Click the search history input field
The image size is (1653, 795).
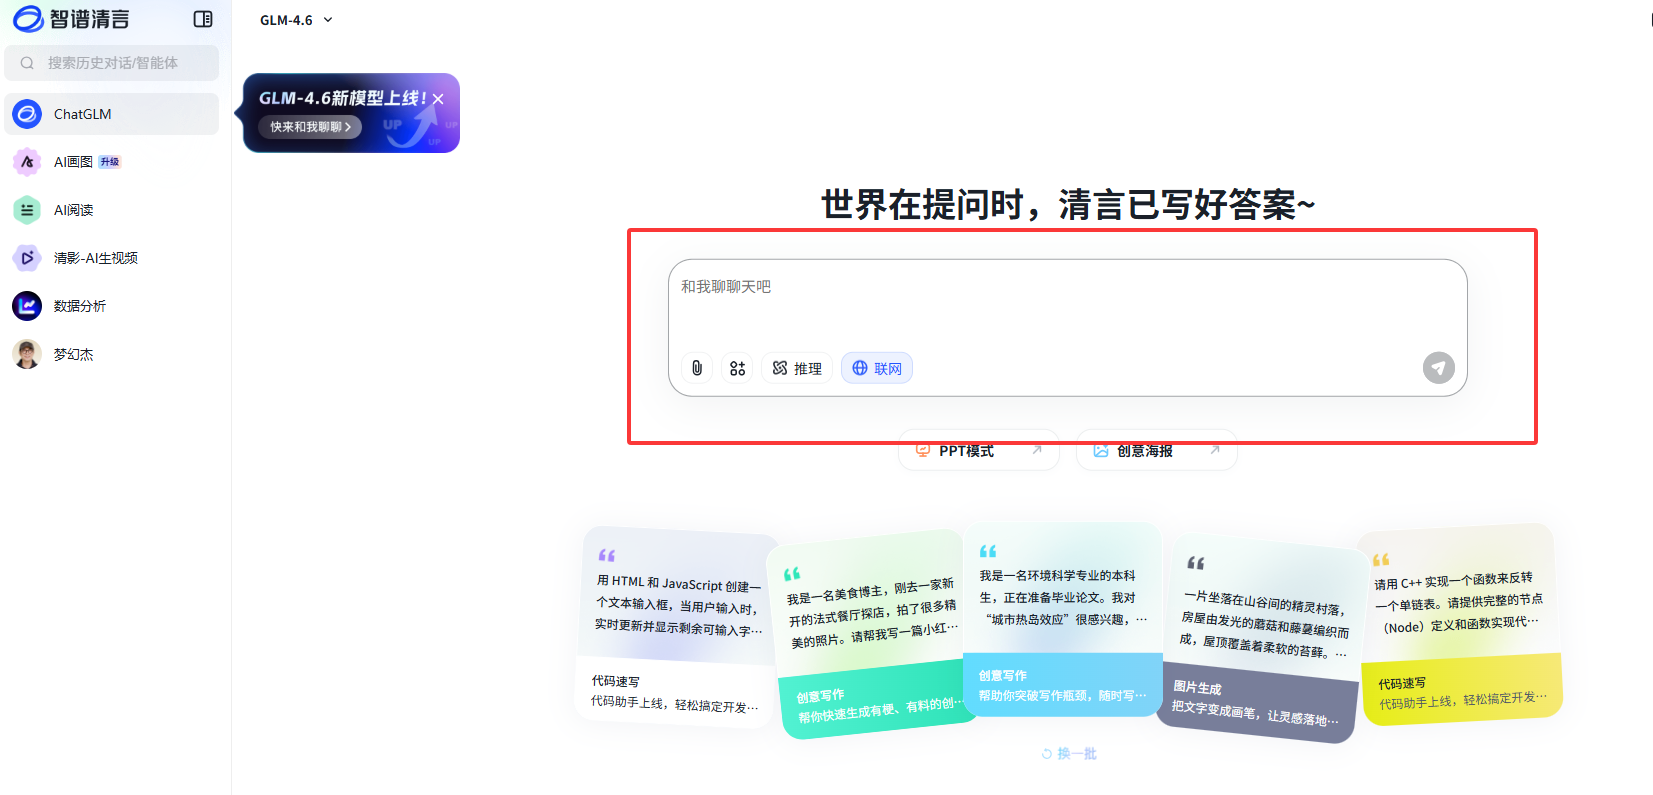pos(112,63)
